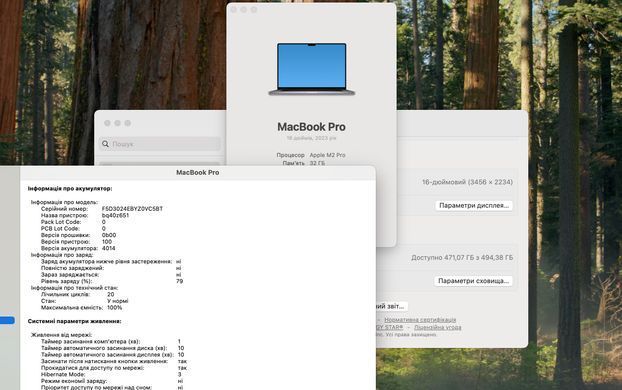Click the partially hidden system report button ending in звіт…
Viewport: 622px width, 390px height.
[392, 306]
